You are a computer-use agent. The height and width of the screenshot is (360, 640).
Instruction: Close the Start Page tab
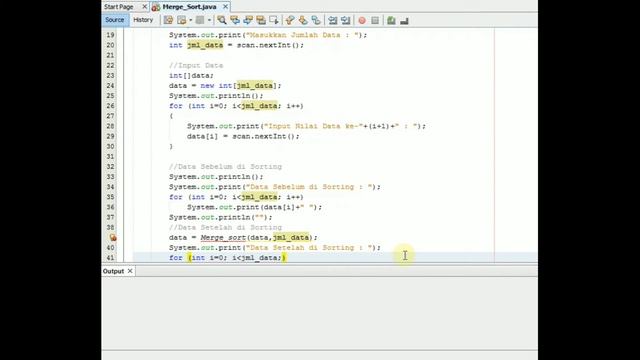coord(144,7)
